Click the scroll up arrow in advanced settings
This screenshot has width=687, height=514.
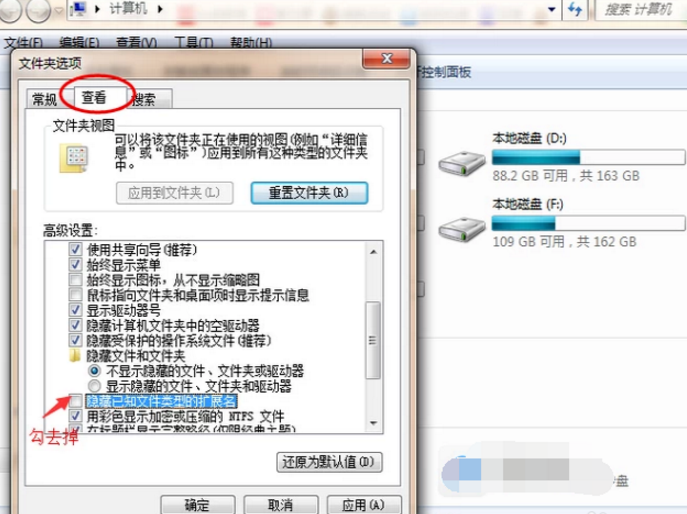pos(373,252)
